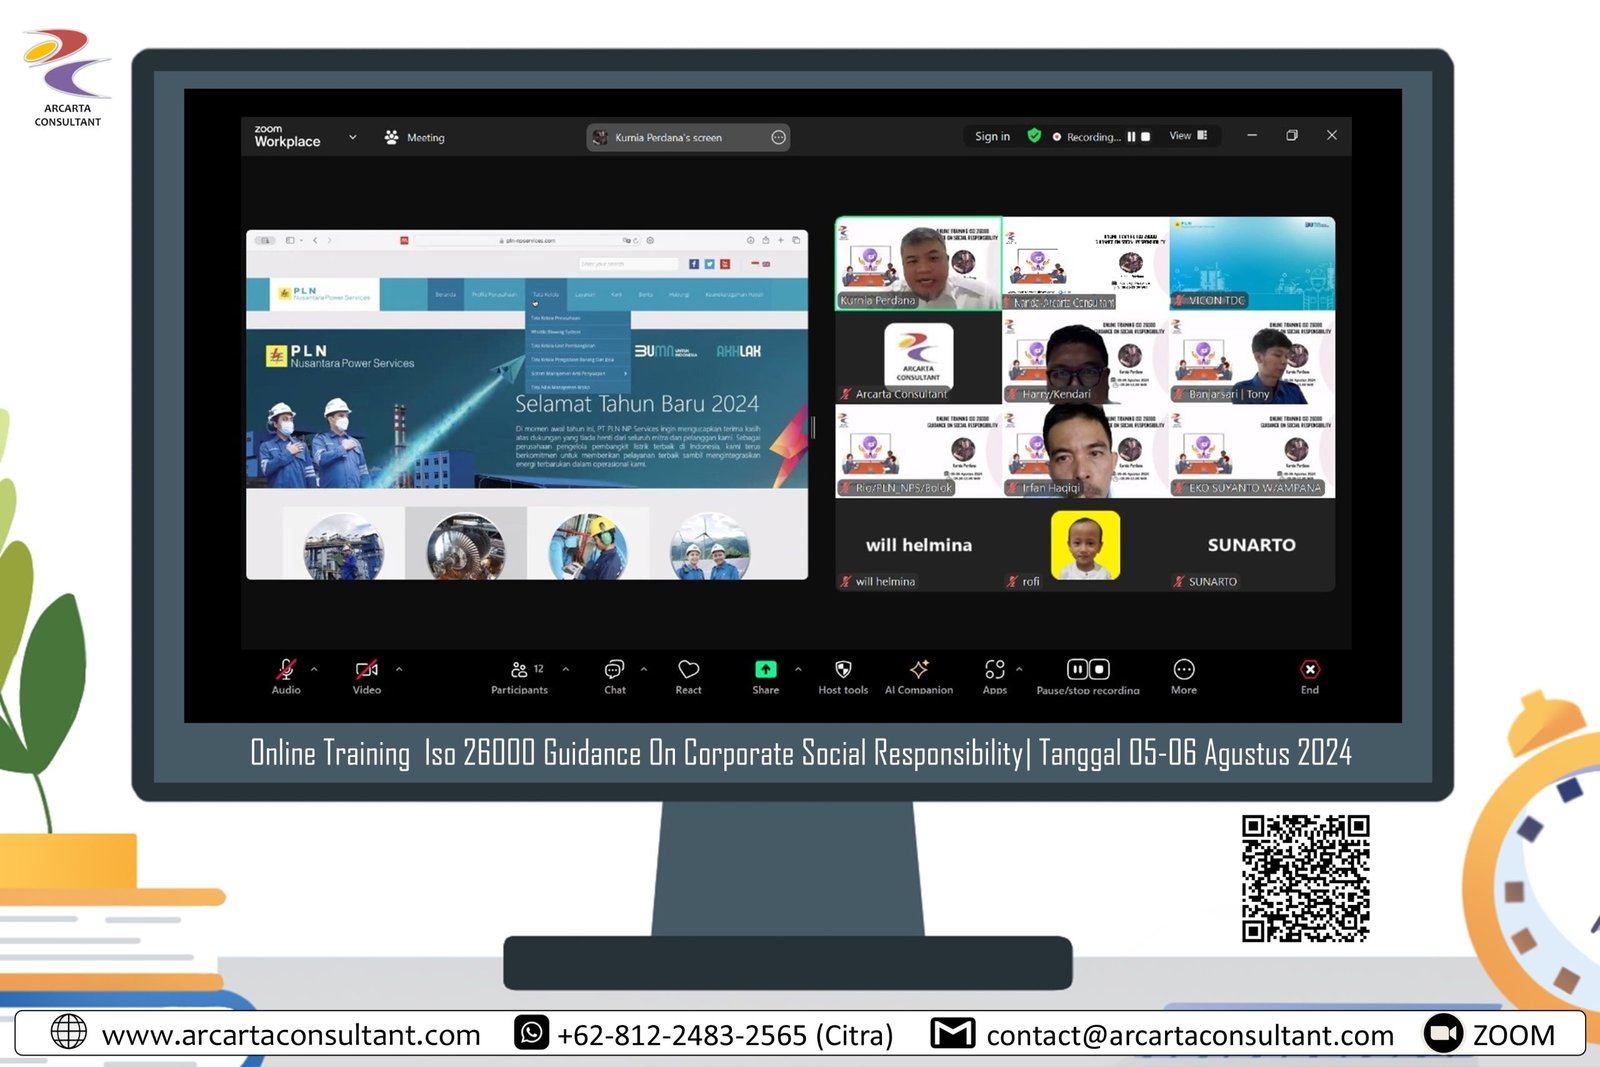Open the Apps icon
Screen dimensions: 1600x1067
click(x=994, y=670)
